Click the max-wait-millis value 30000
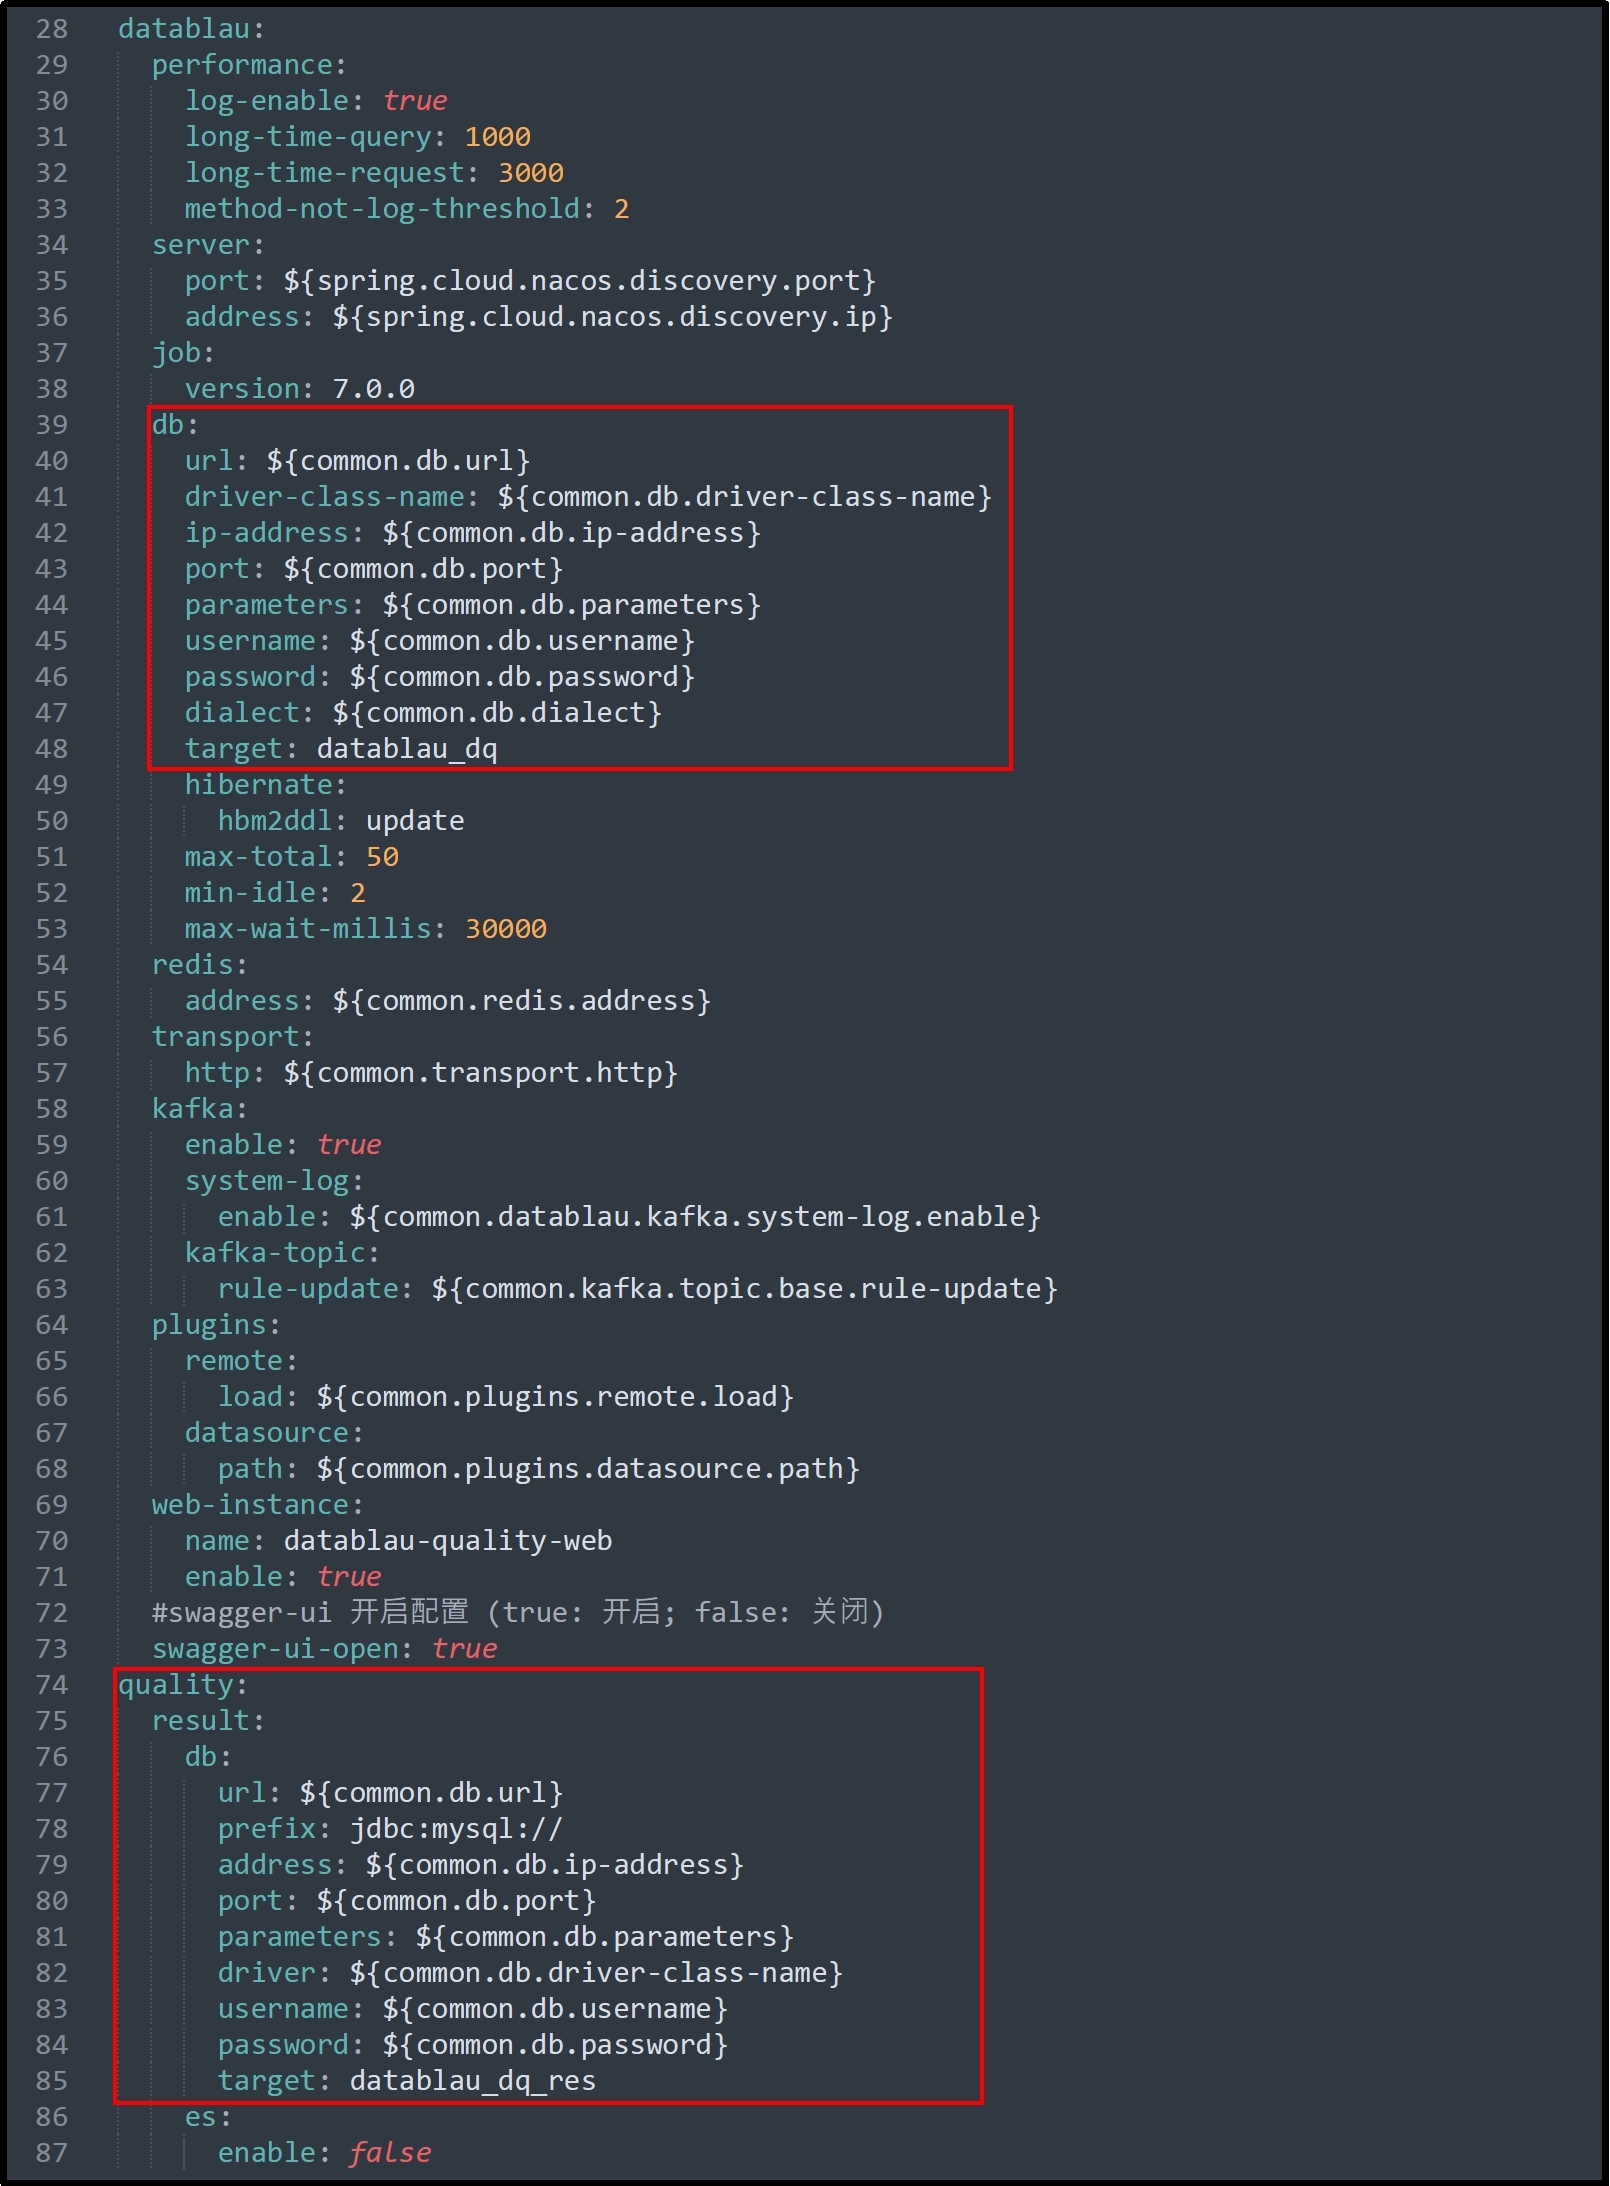Image resolution: width=1610 pixels, height=2186 pixels. [x=506, y=929]
